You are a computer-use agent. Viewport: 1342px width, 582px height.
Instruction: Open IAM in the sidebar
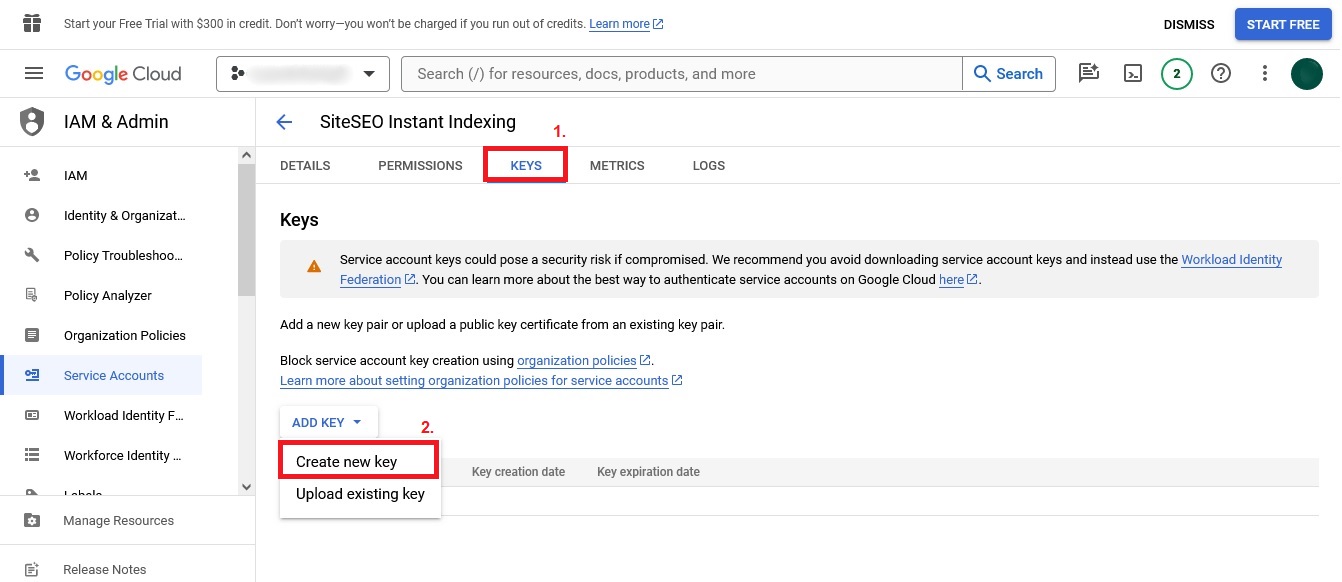click(x=75, y=175)
